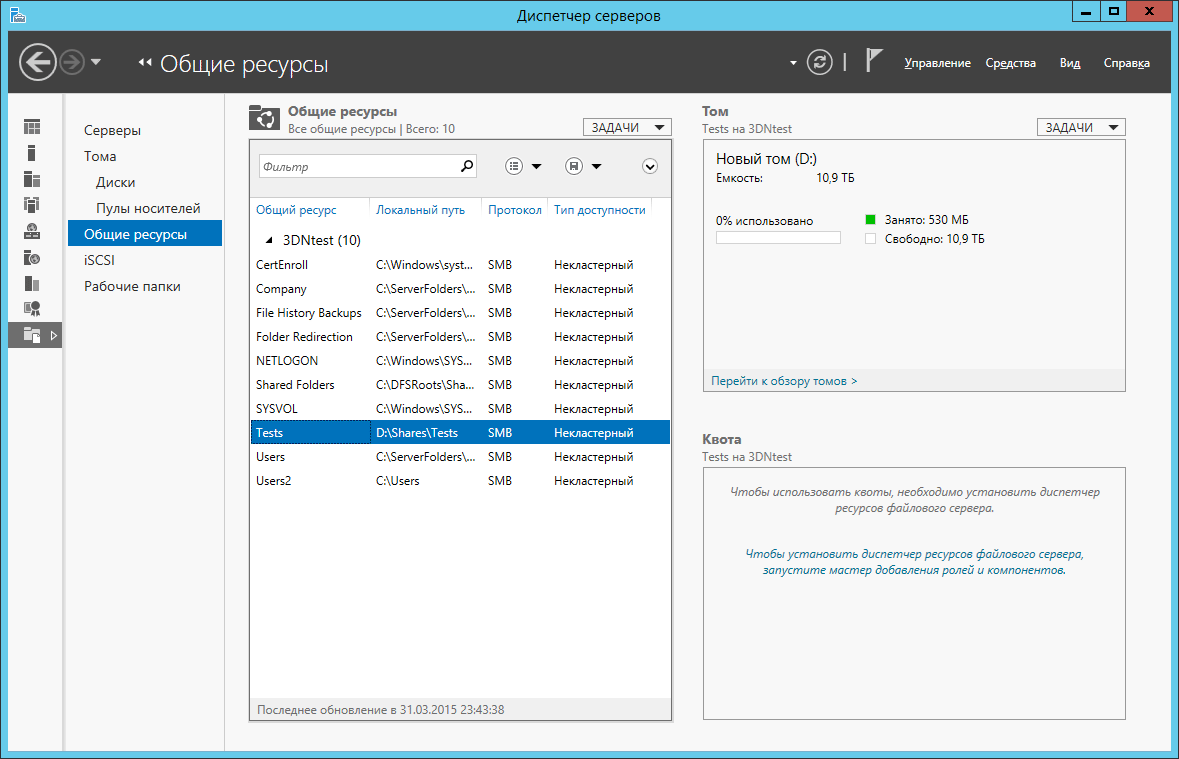
Task: Select the All Servers icon in sidebar
Action: pyautogui.click(x=33, y=179)
